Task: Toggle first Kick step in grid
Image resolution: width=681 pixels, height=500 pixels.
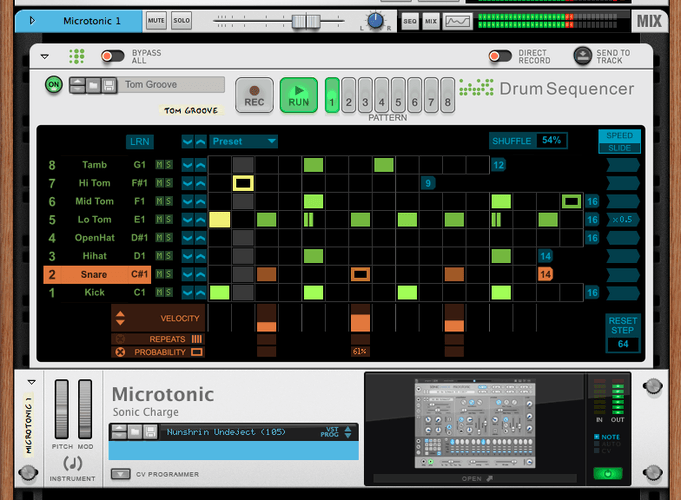Action: pos(219,292)
